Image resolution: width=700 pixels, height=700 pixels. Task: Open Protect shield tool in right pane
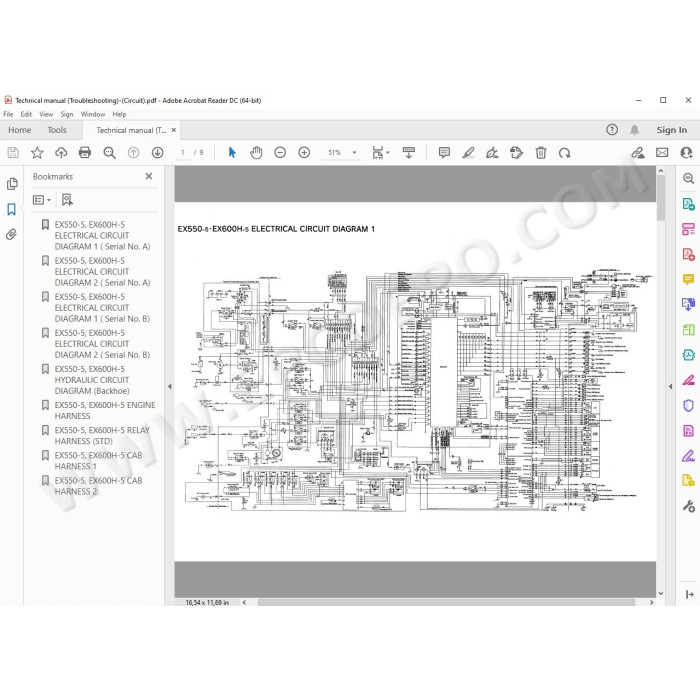688,405
